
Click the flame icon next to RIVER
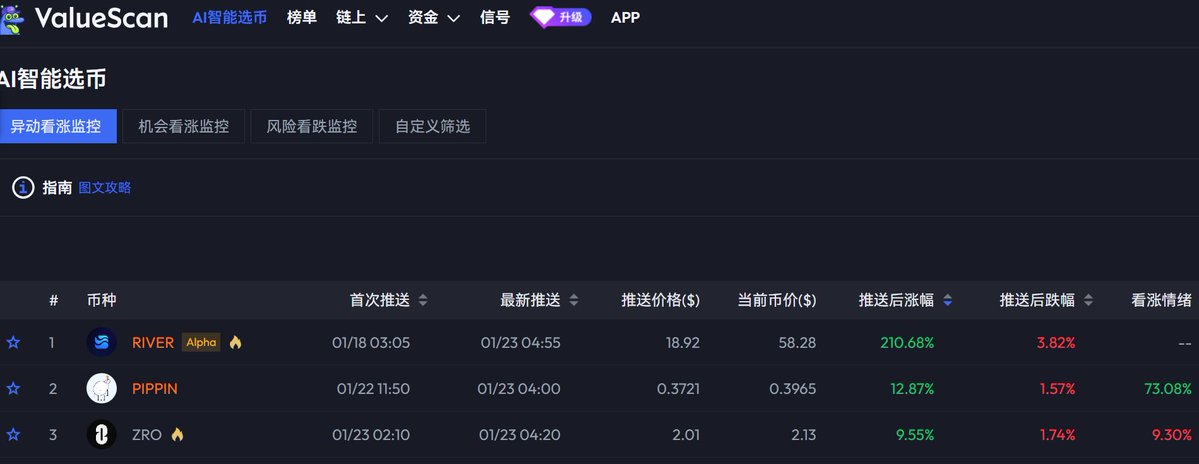[236, 343]
